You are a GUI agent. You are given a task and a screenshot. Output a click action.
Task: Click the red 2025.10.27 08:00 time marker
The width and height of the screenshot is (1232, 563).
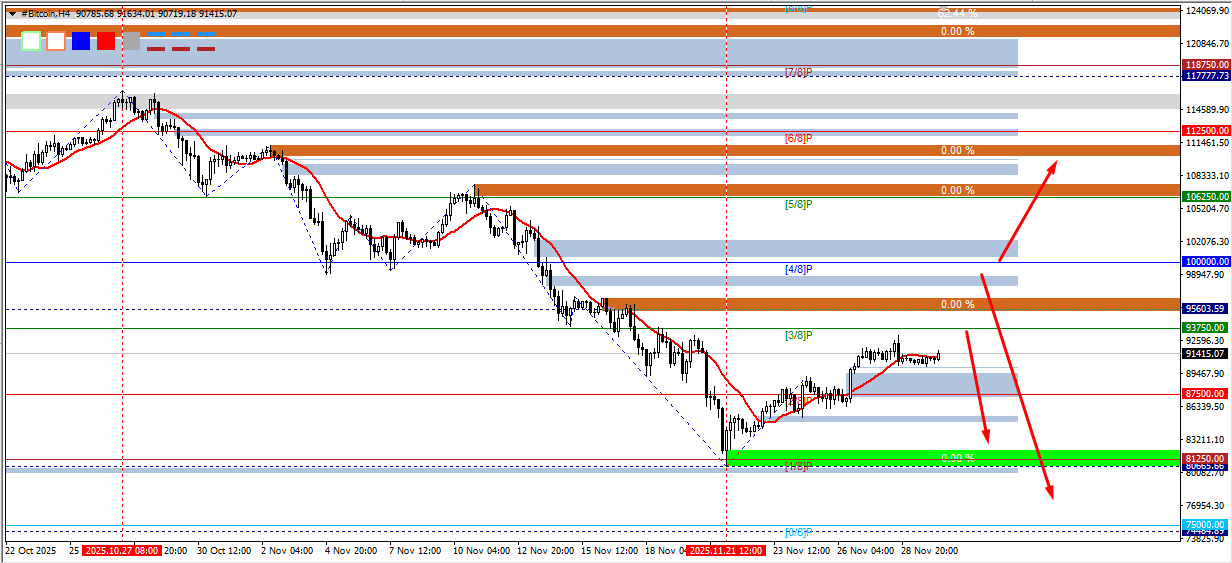pyautogui.click(x=121, y=551)
